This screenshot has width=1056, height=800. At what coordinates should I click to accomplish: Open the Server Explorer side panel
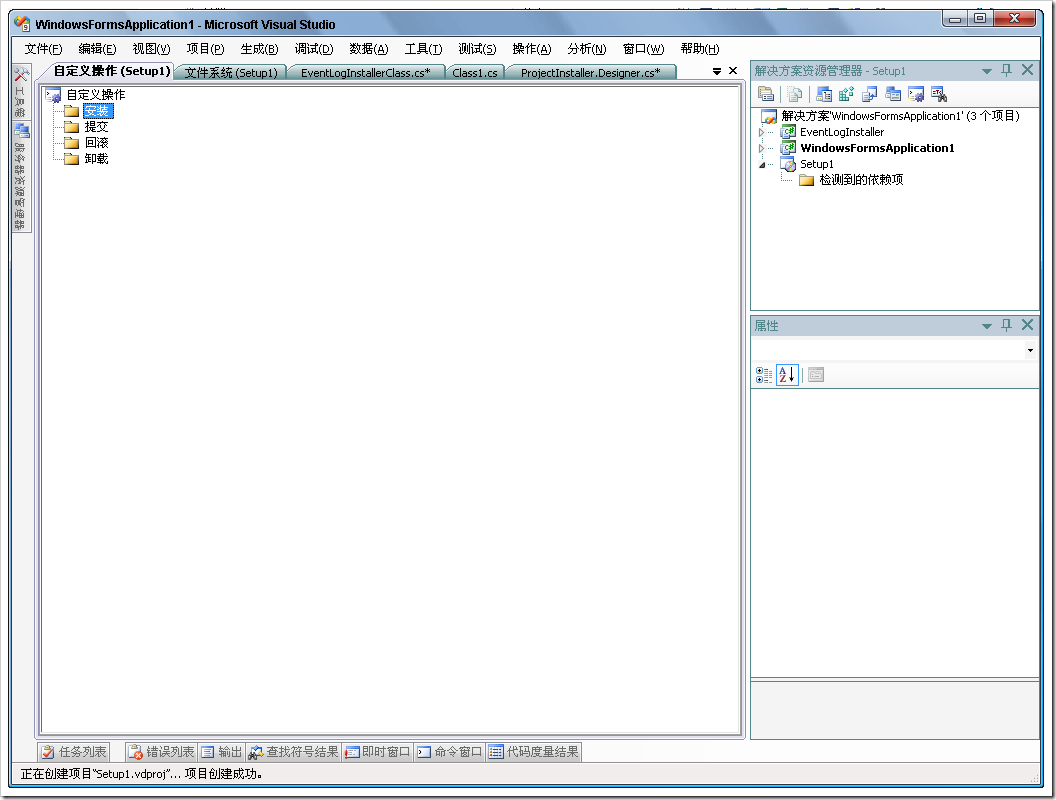pos(21,176)
